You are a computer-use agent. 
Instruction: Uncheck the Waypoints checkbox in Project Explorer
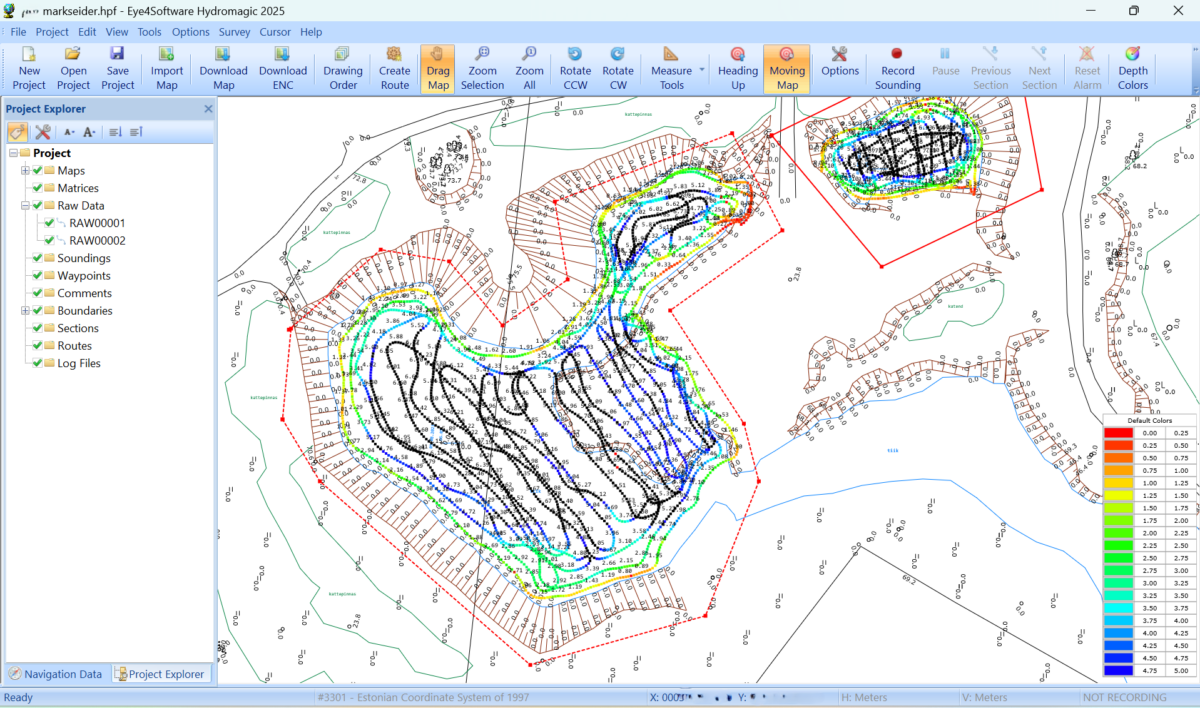[37, 276]
